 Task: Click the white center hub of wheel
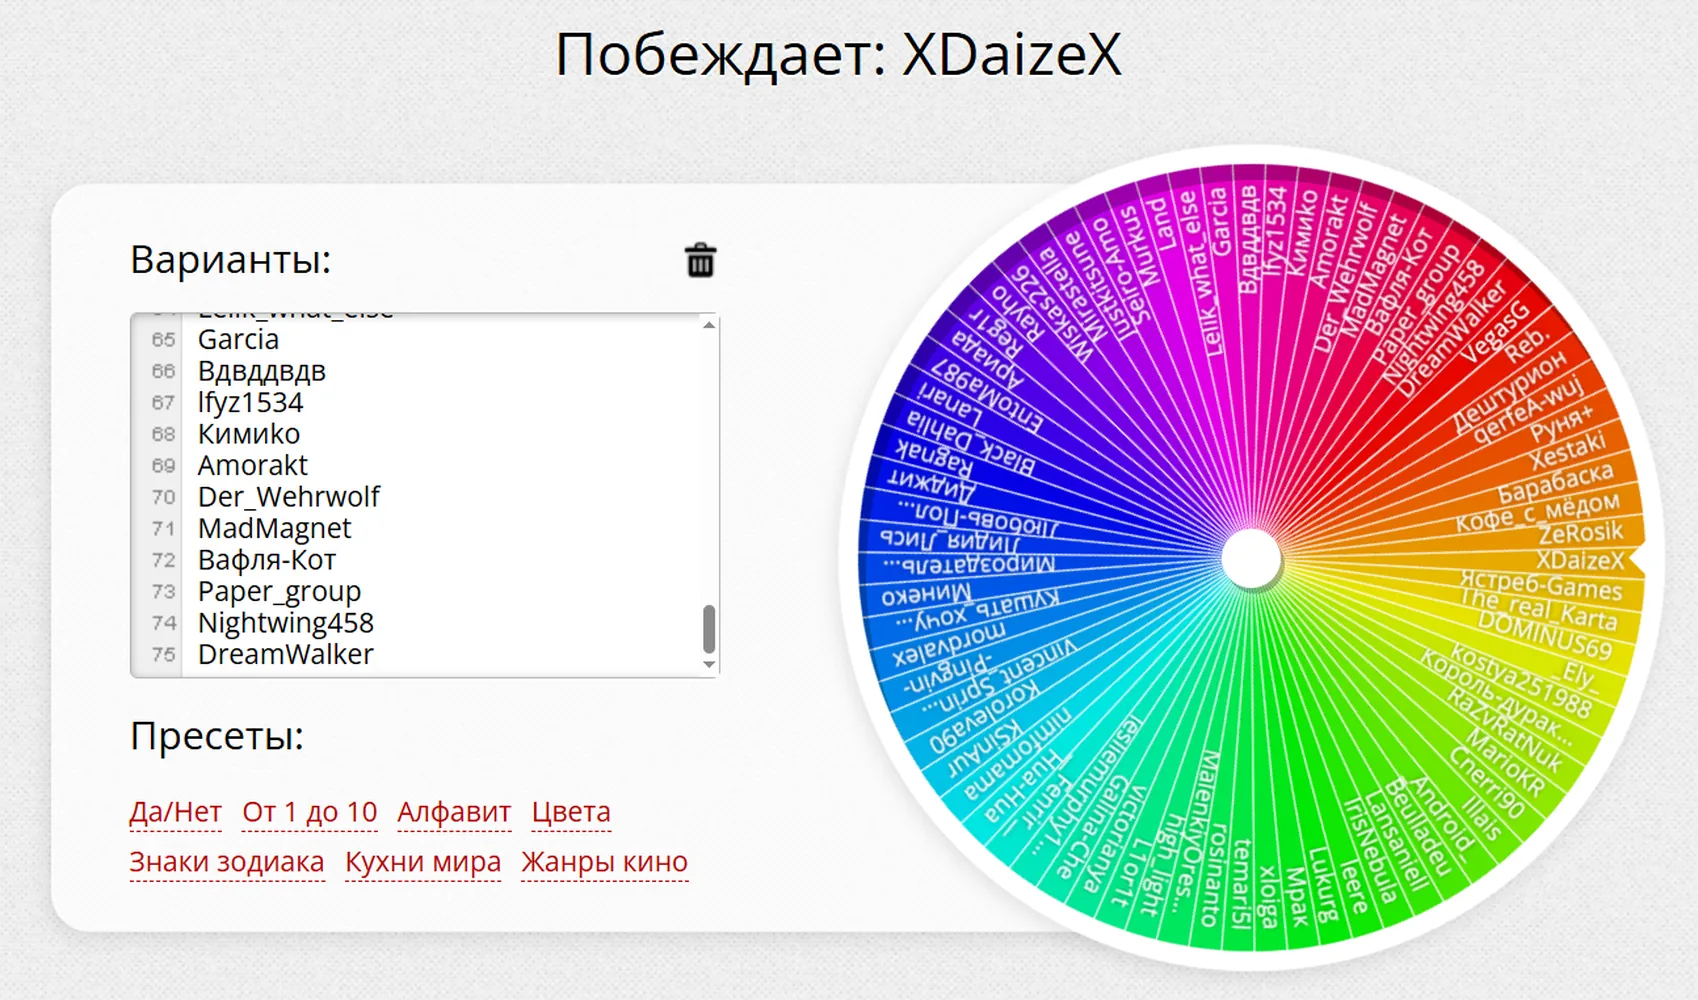(1251, 560)
